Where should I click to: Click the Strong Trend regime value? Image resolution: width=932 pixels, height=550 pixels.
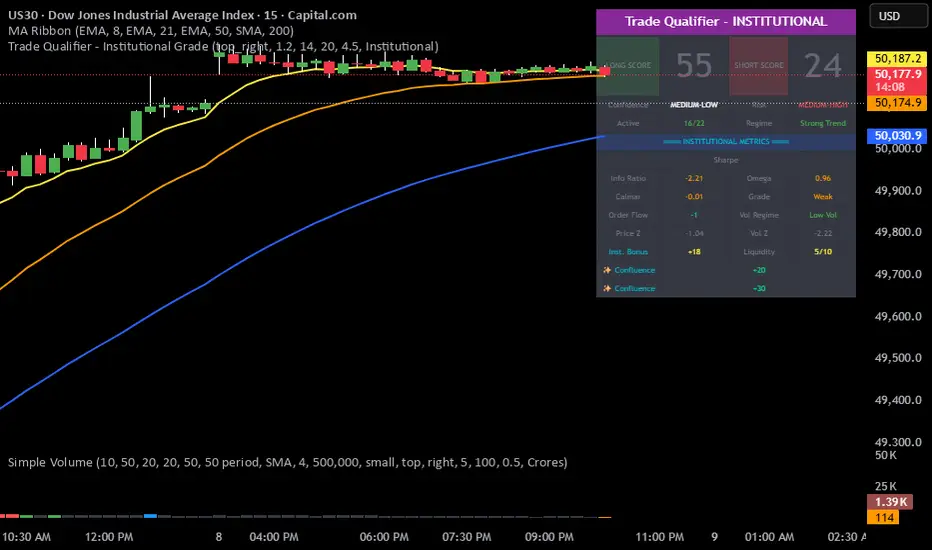(x=823, y=123)
